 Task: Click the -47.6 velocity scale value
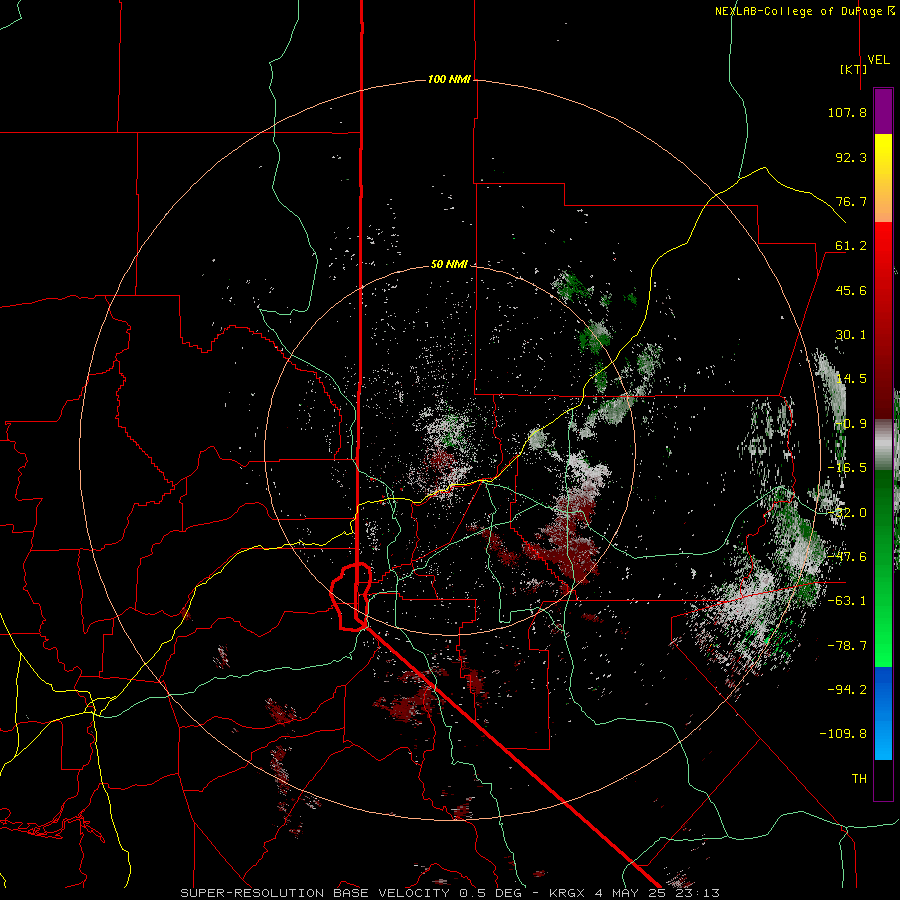click(847, 557)
